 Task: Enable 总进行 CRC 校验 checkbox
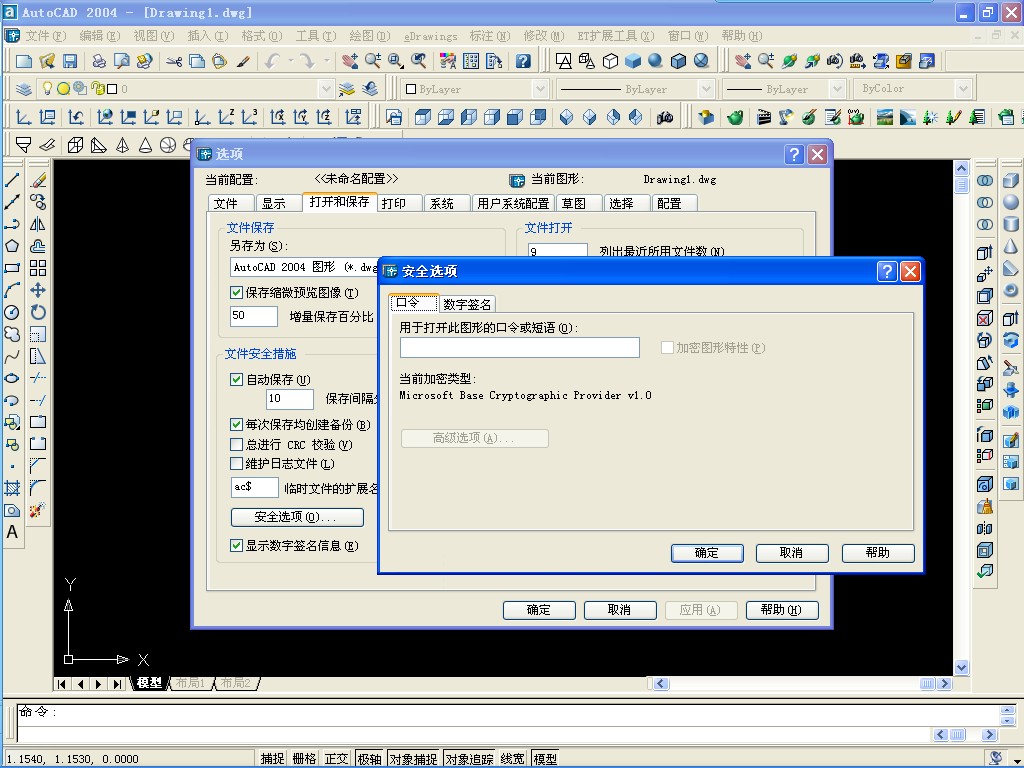236,445
